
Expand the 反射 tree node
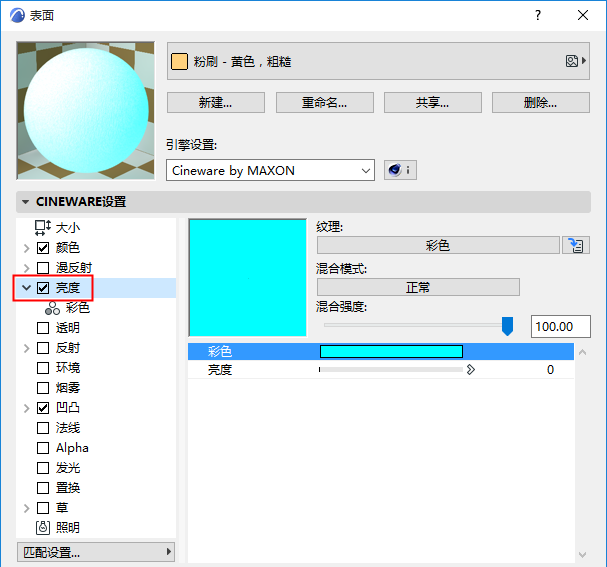click(x=26, y=348)
